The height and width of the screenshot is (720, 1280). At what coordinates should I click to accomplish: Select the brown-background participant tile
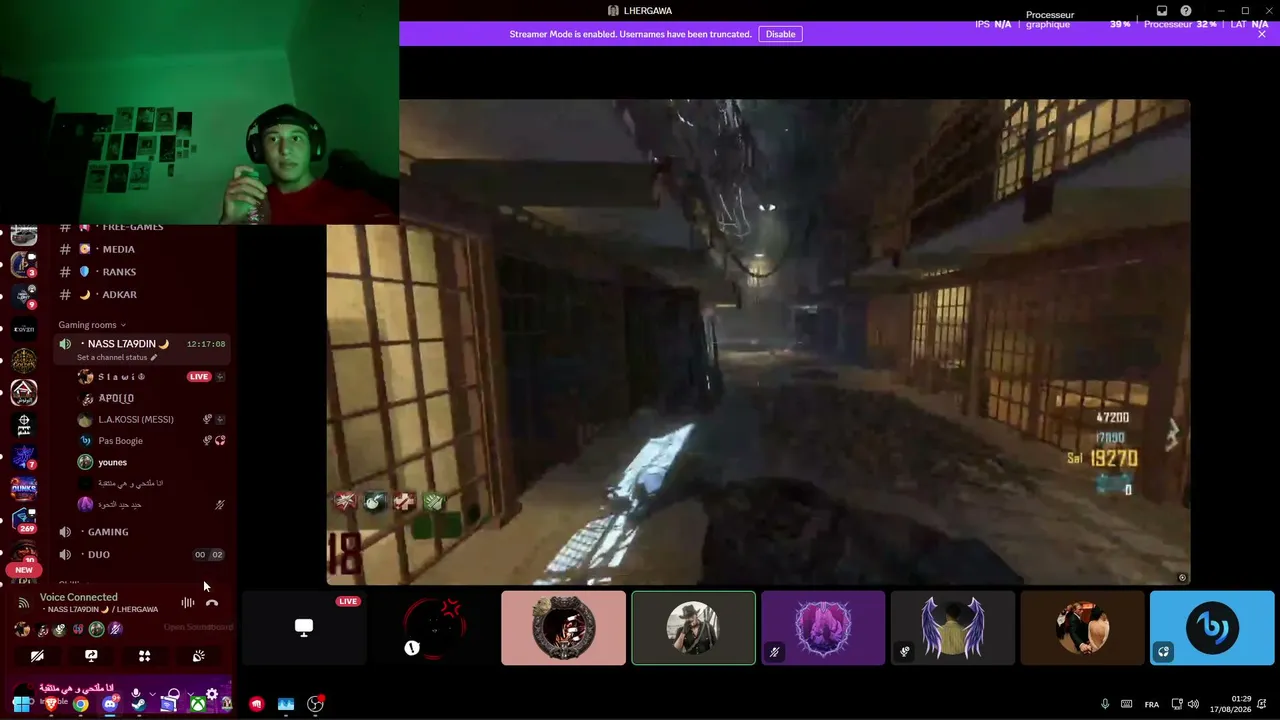pos(1083,628)
